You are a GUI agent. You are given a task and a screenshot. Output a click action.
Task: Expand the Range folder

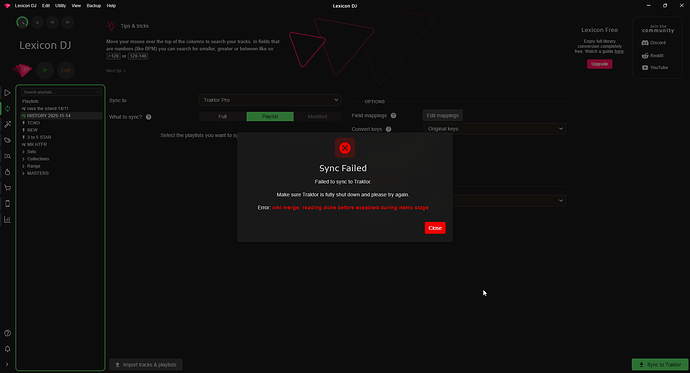(x=23, y=166)
